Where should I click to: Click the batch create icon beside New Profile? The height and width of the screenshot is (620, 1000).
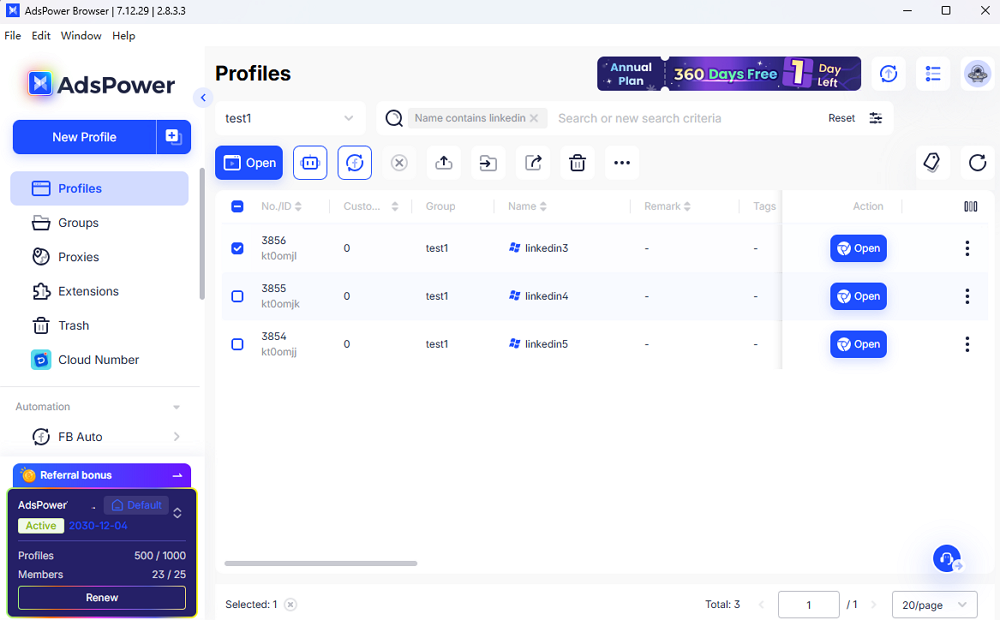coord(173,137)
